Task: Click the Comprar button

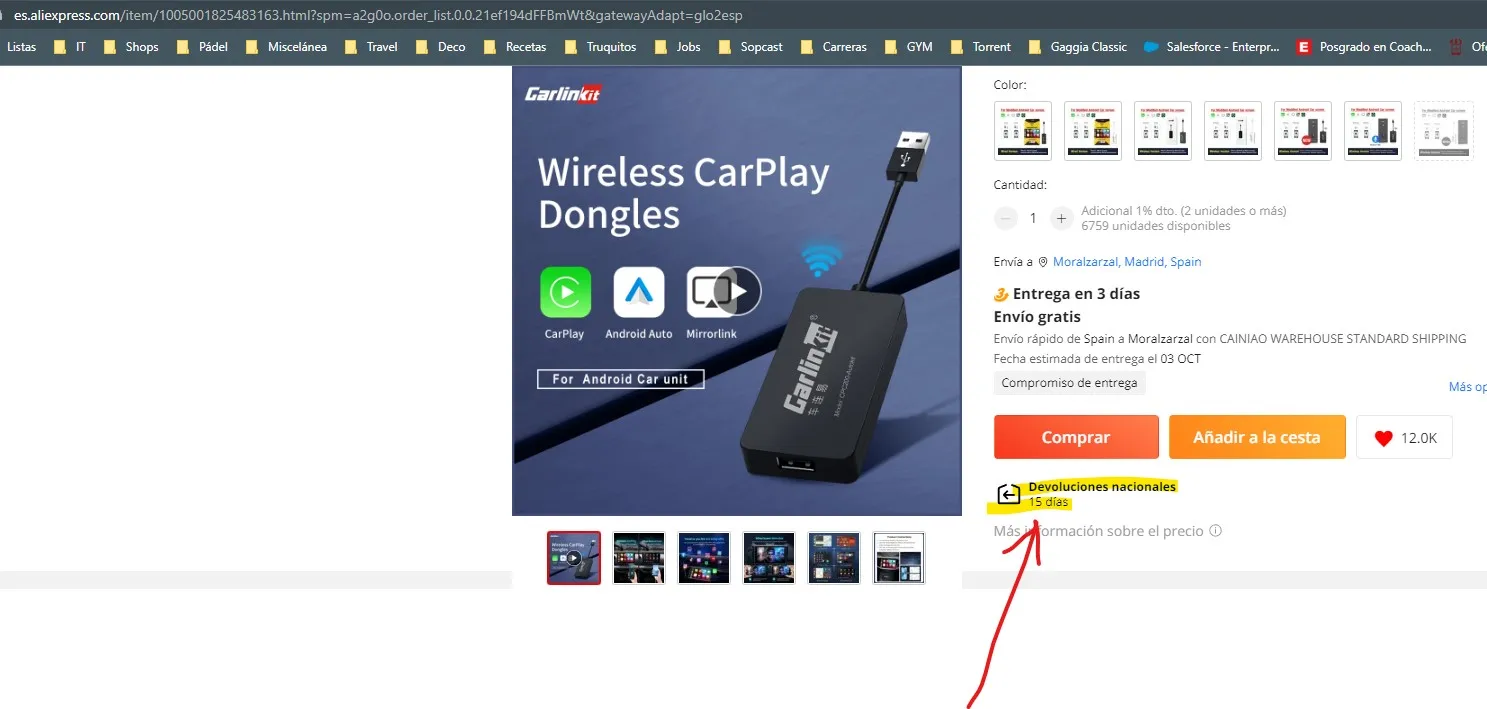Action: pyautogui.click(x=1076, y=437)
